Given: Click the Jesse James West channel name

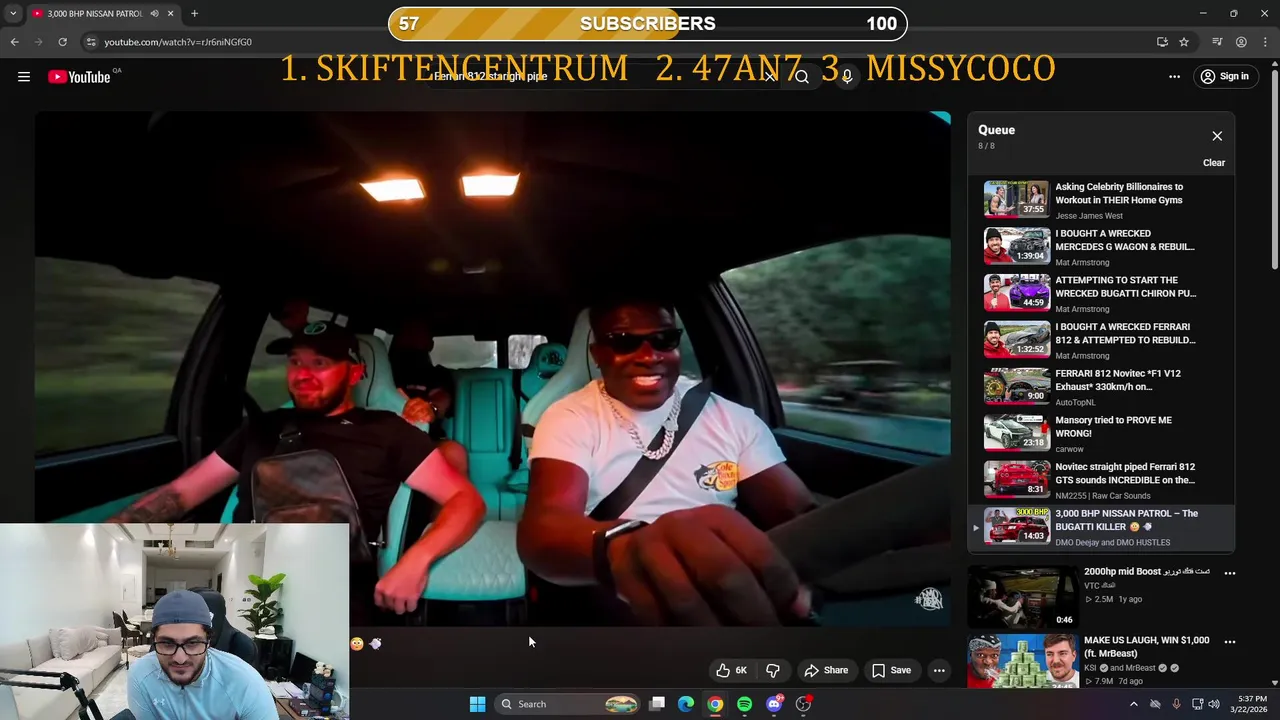Looking at the screenshot, I should tap(1089, 216).
